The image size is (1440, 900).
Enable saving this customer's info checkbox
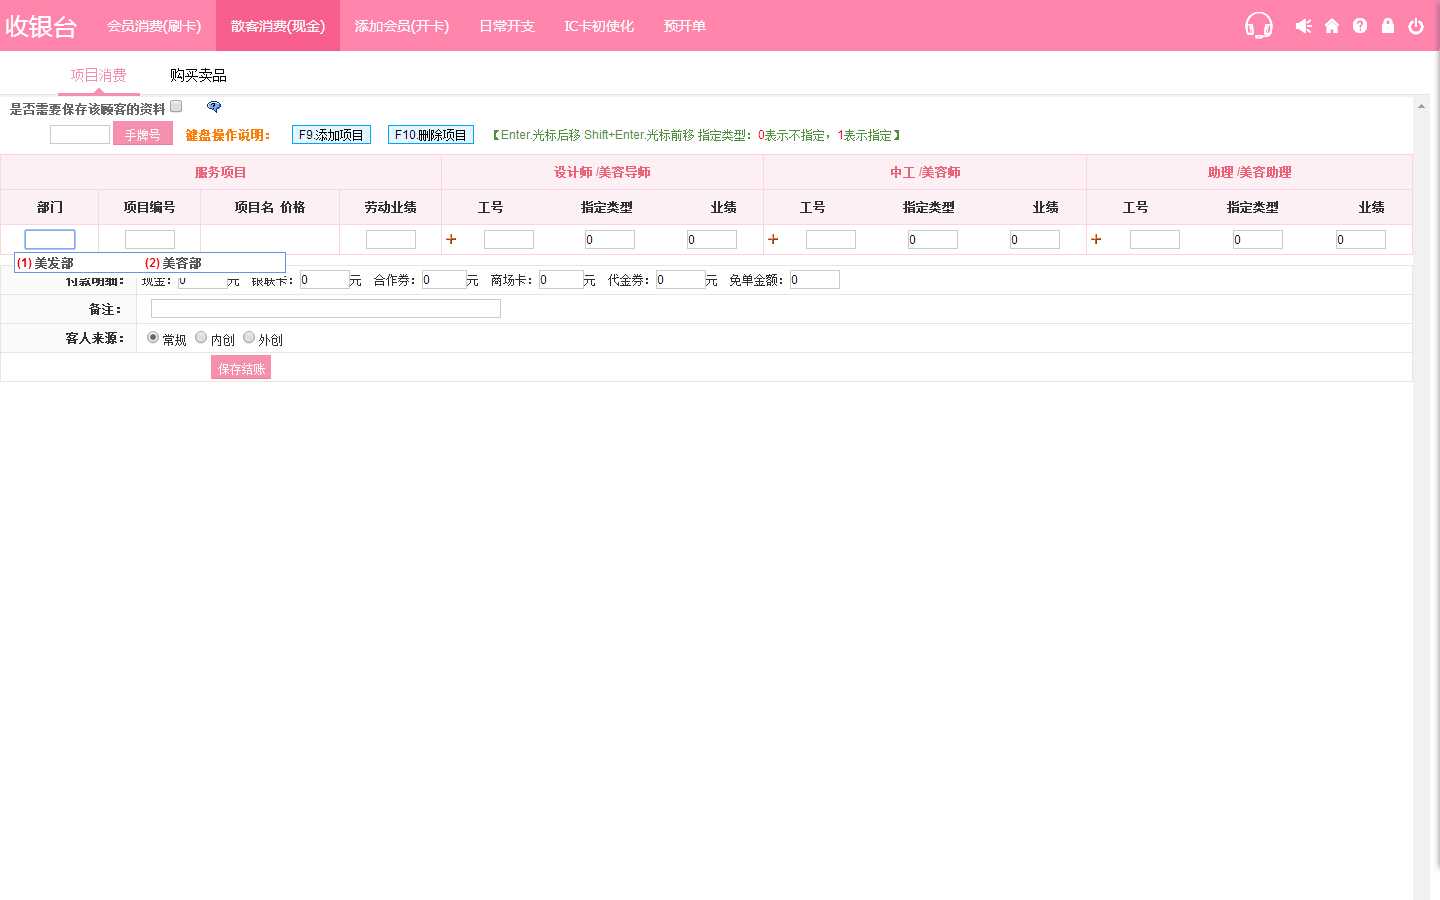[176, 106]
